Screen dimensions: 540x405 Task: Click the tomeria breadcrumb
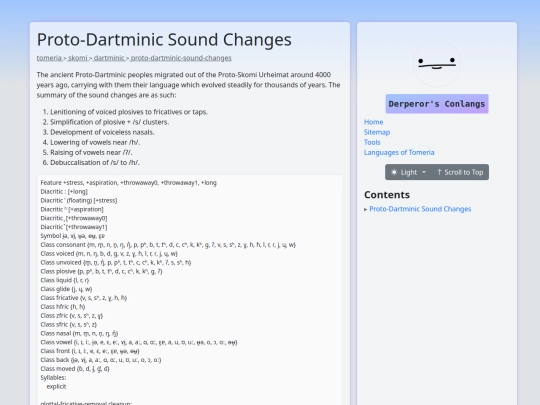49,58
